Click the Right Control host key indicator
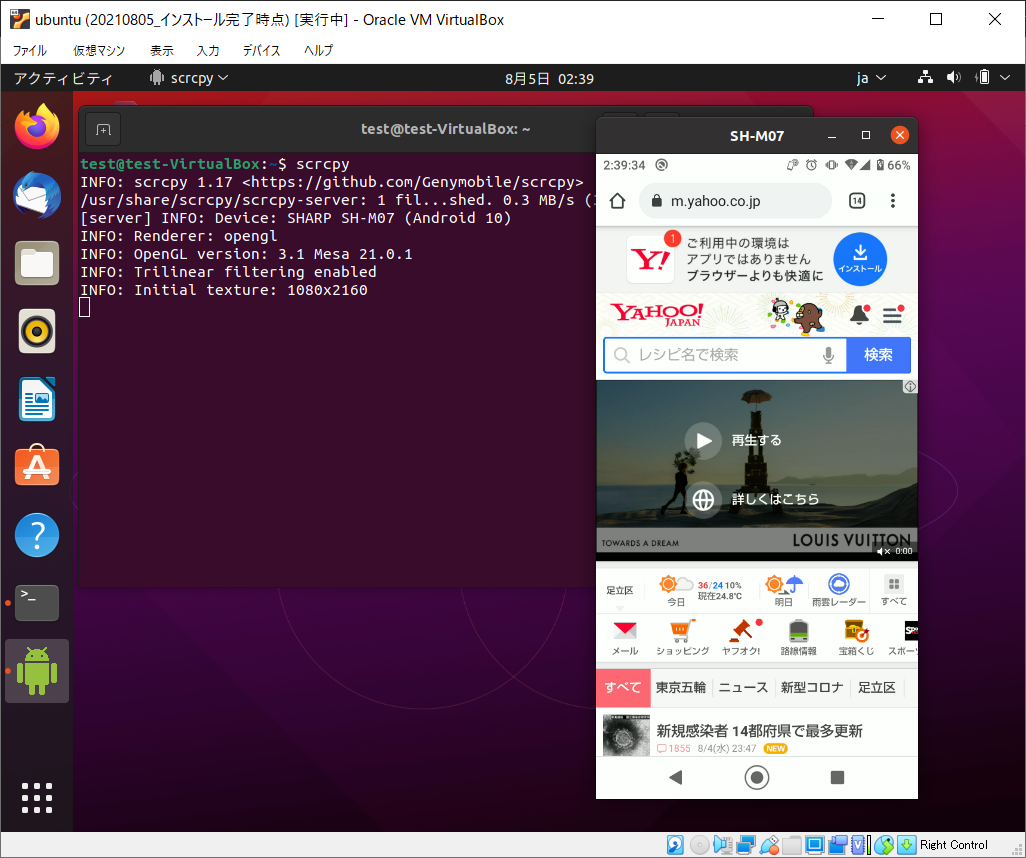 953,845
